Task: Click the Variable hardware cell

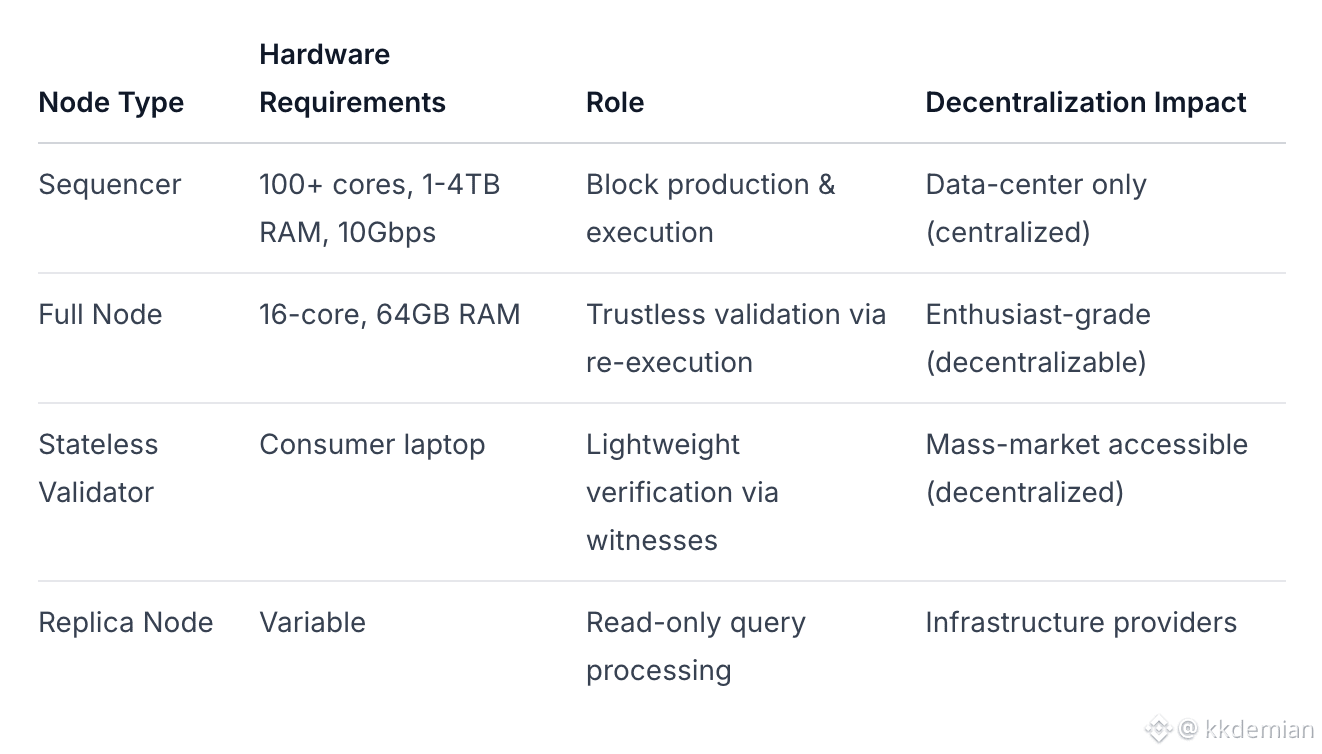Action: pos(312,623)
